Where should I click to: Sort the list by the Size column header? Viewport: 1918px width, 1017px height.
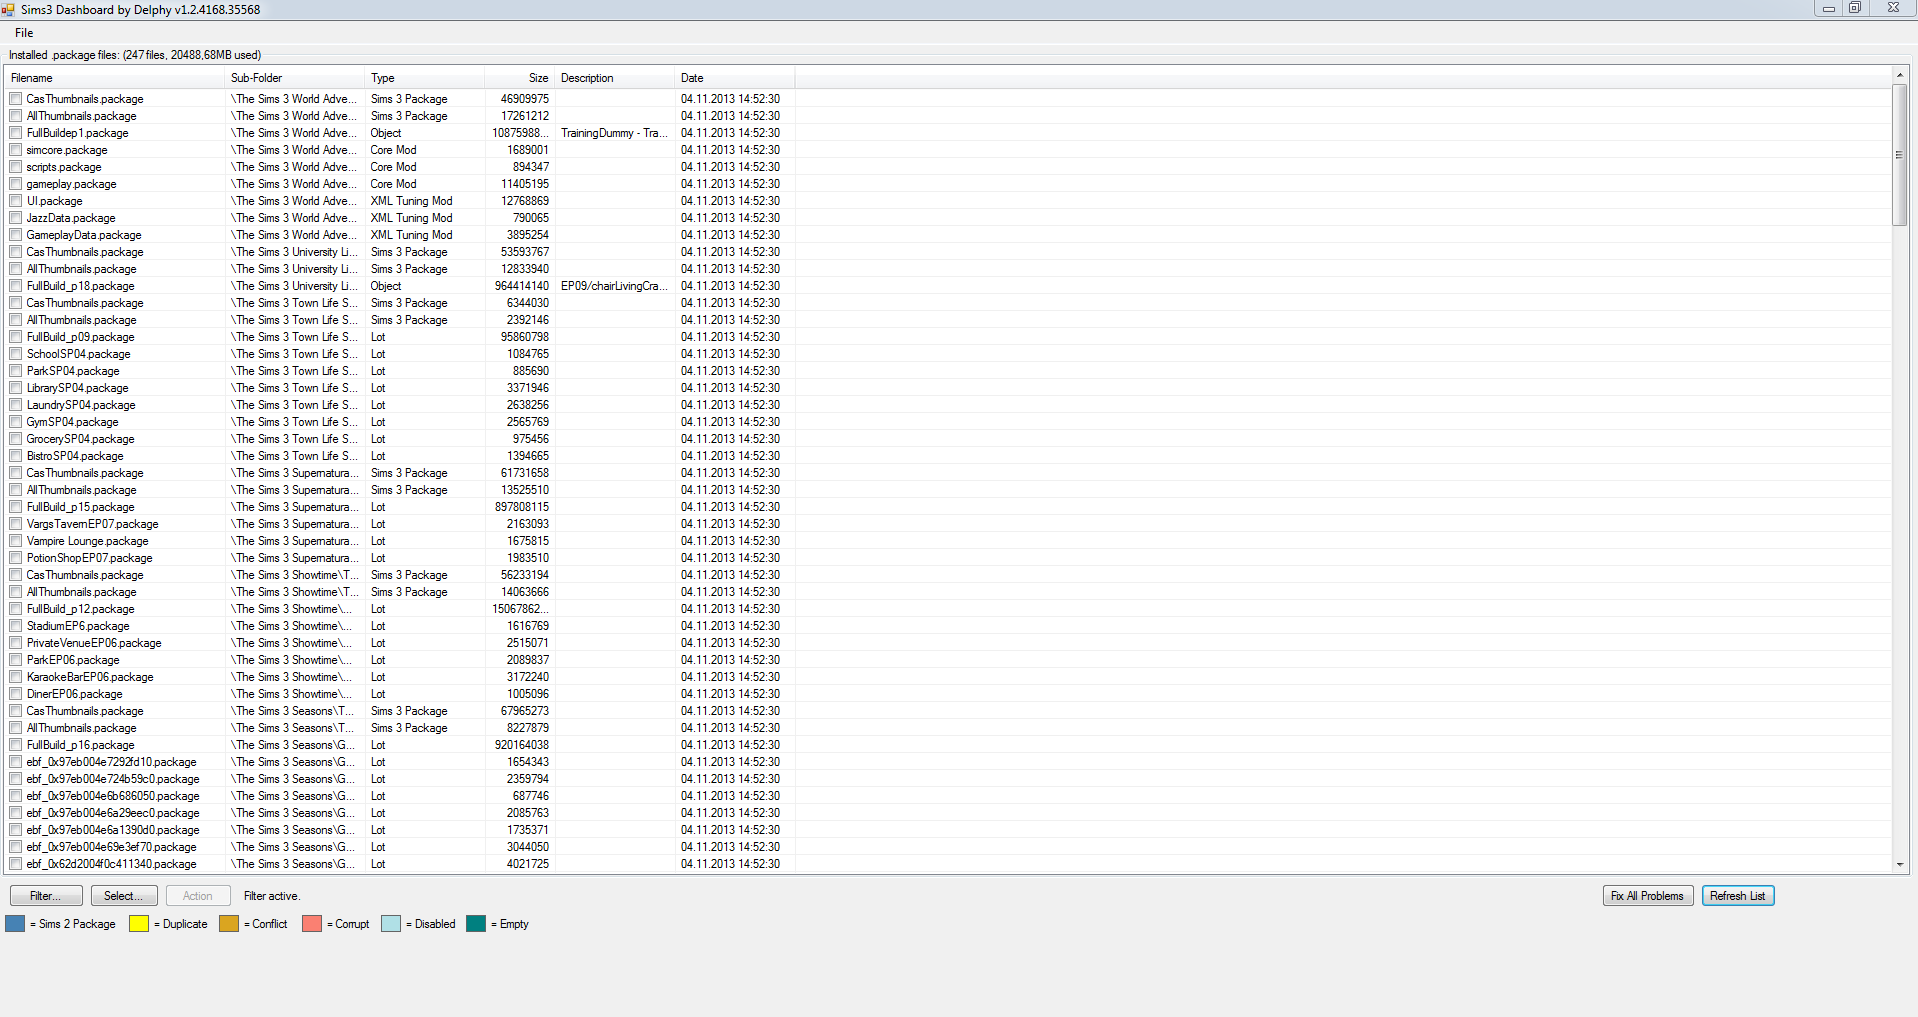click(520, 78)
